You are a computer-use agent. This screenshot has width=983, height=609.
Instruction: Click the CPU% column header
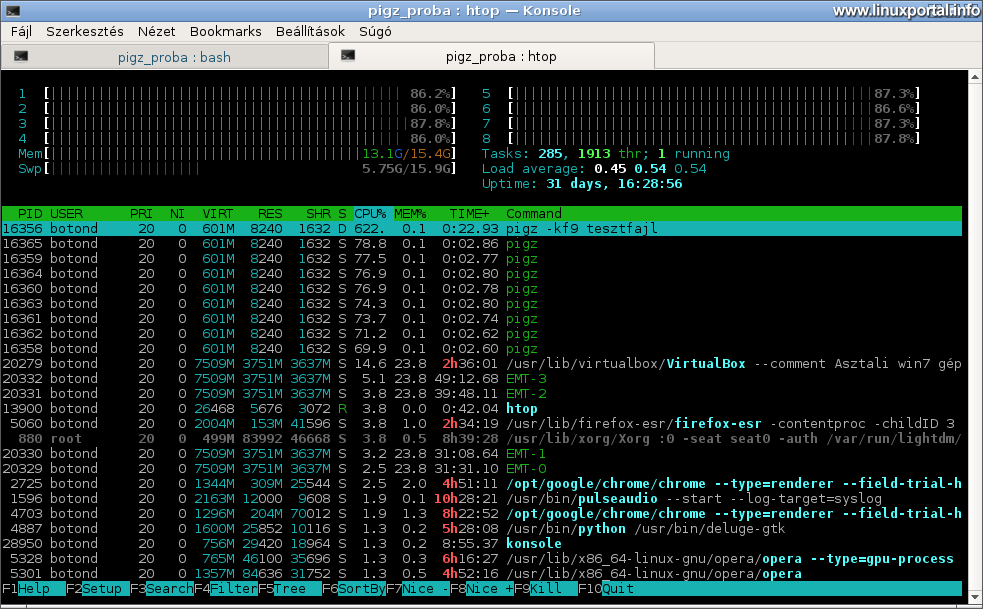point(371,214)
